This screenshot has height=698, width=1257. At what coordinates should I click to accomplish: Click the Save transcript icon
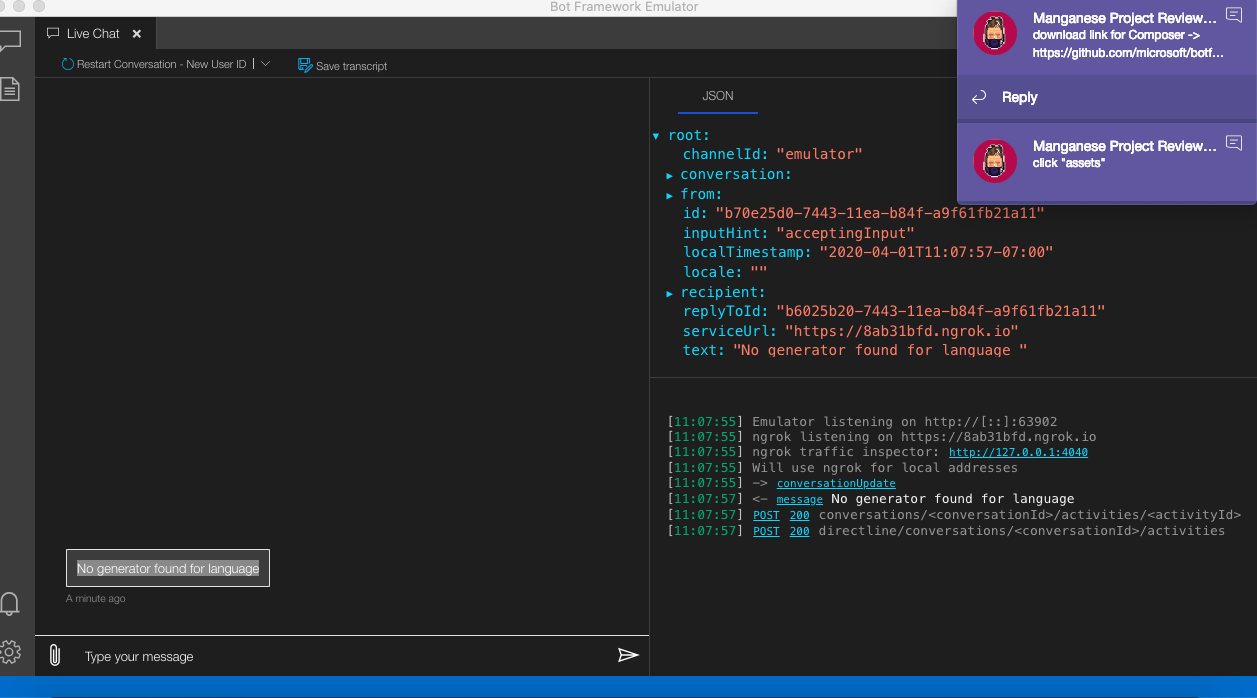tap(305, 65)
